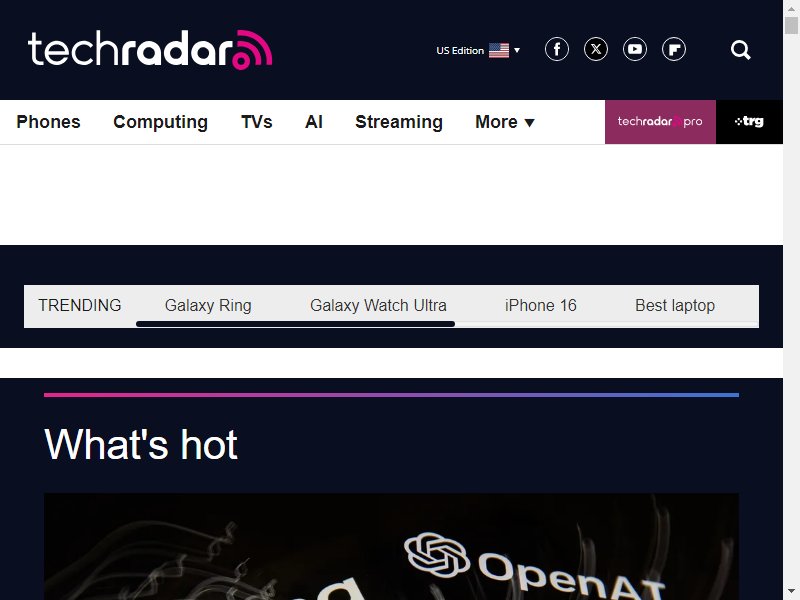This screenshot has width=800, height=600.
Task: Click the TRENDING label
Action: click(80, 305)
